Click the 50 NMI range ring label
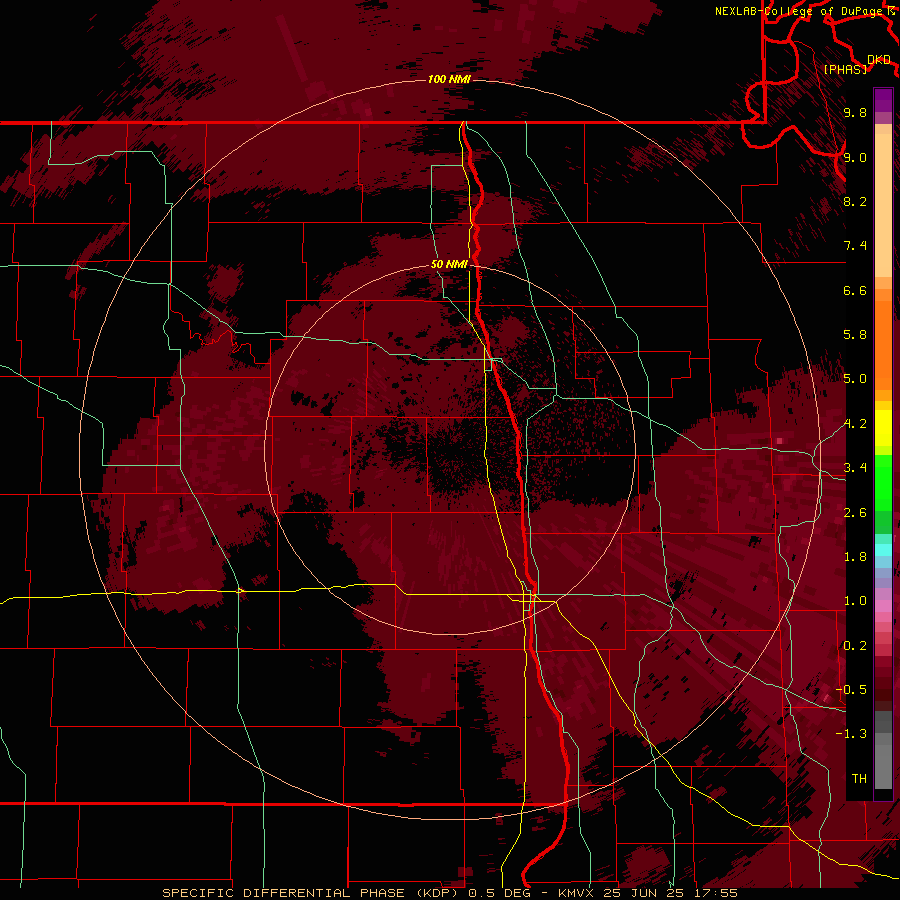Screen dimensions: 900x900 pos(449,264)
